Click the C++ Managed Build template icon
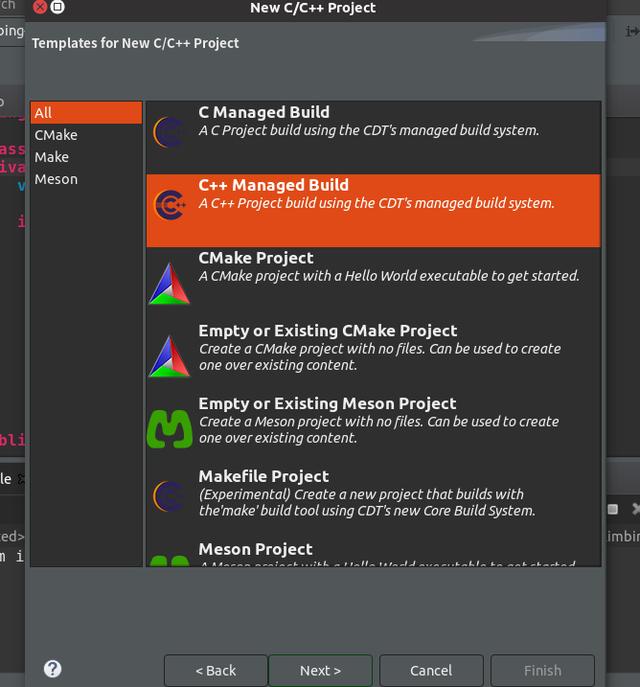This screenshot has width=640, height=687. 169,204
